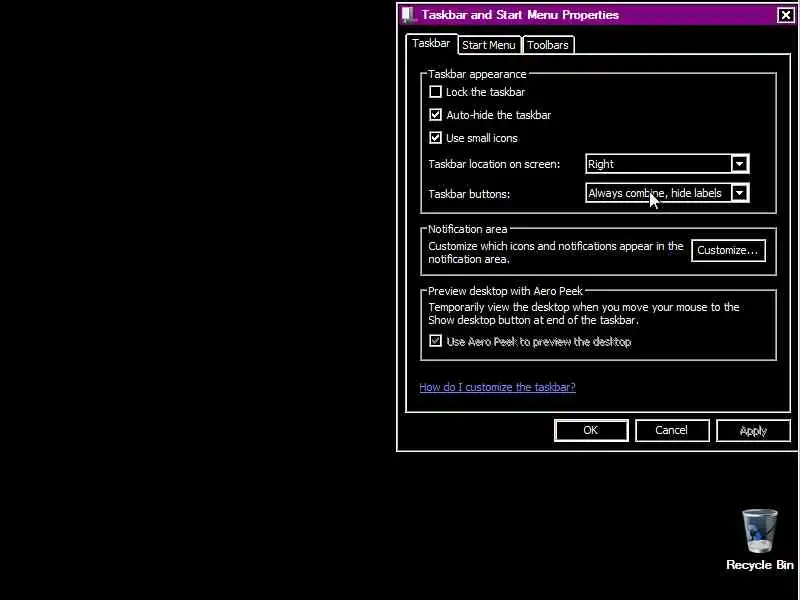Toggle Use Aero Peek to preview desktop

click(435, 341)
